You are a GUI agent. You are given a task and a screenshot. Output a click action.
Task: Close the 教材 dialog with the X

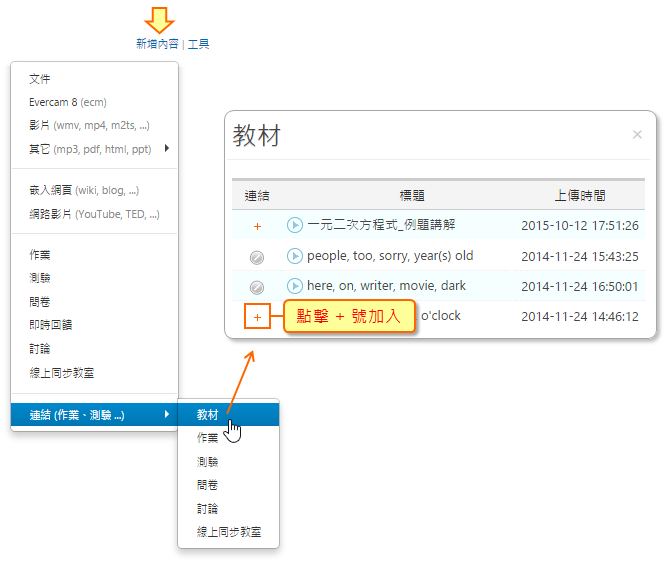[x=637, y=135]
